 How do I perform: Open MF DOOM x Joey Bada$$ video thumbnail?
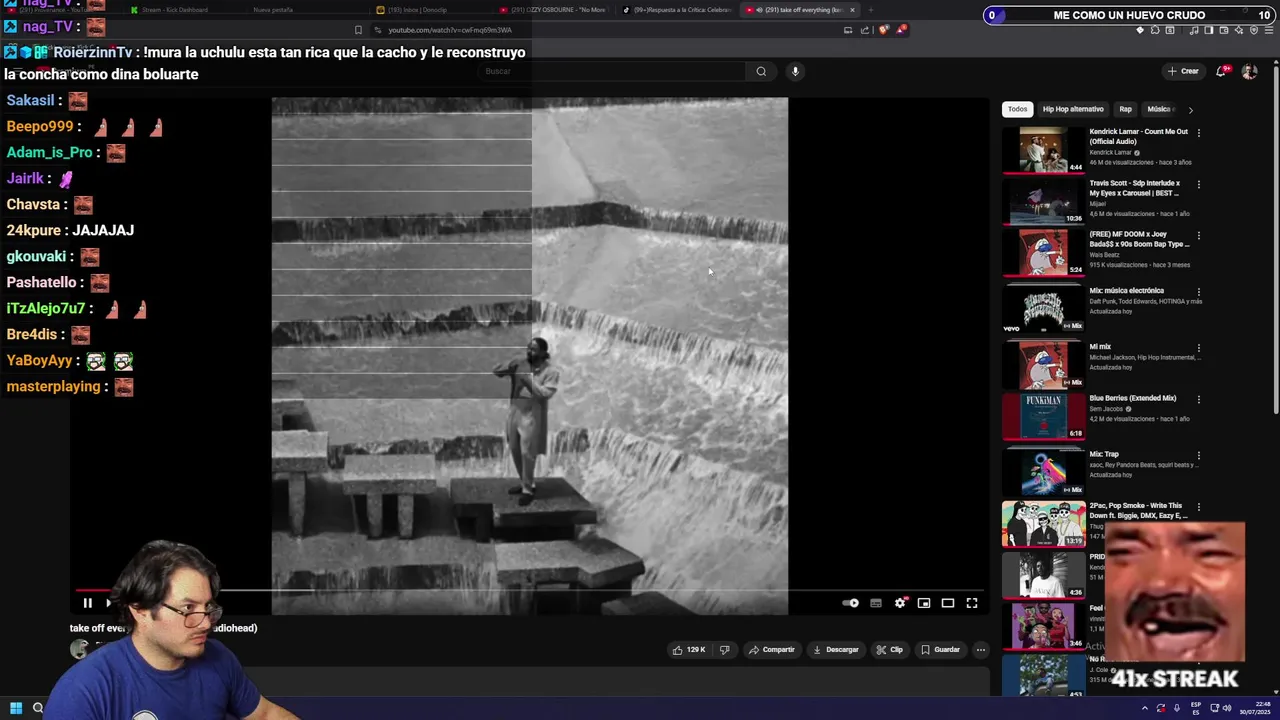point(1043,253)
